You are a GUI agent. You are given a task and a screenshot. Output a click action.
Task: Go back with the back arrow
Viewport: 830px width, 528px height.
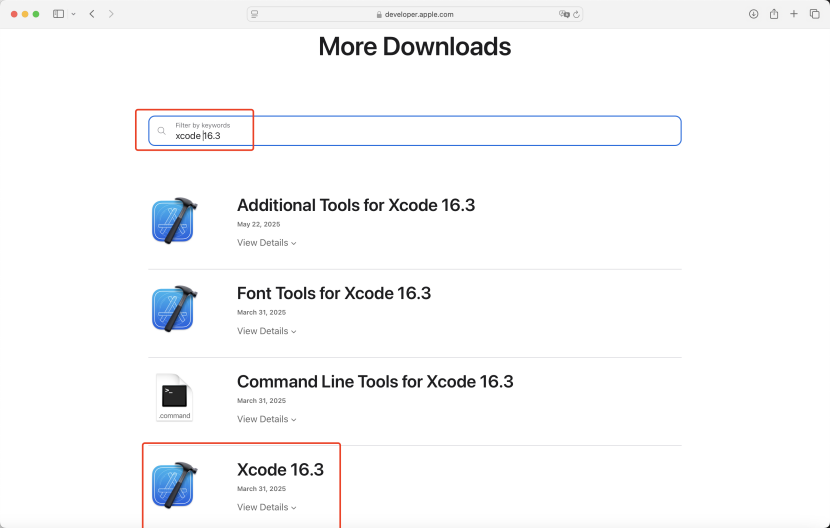[x=92, y=14]
